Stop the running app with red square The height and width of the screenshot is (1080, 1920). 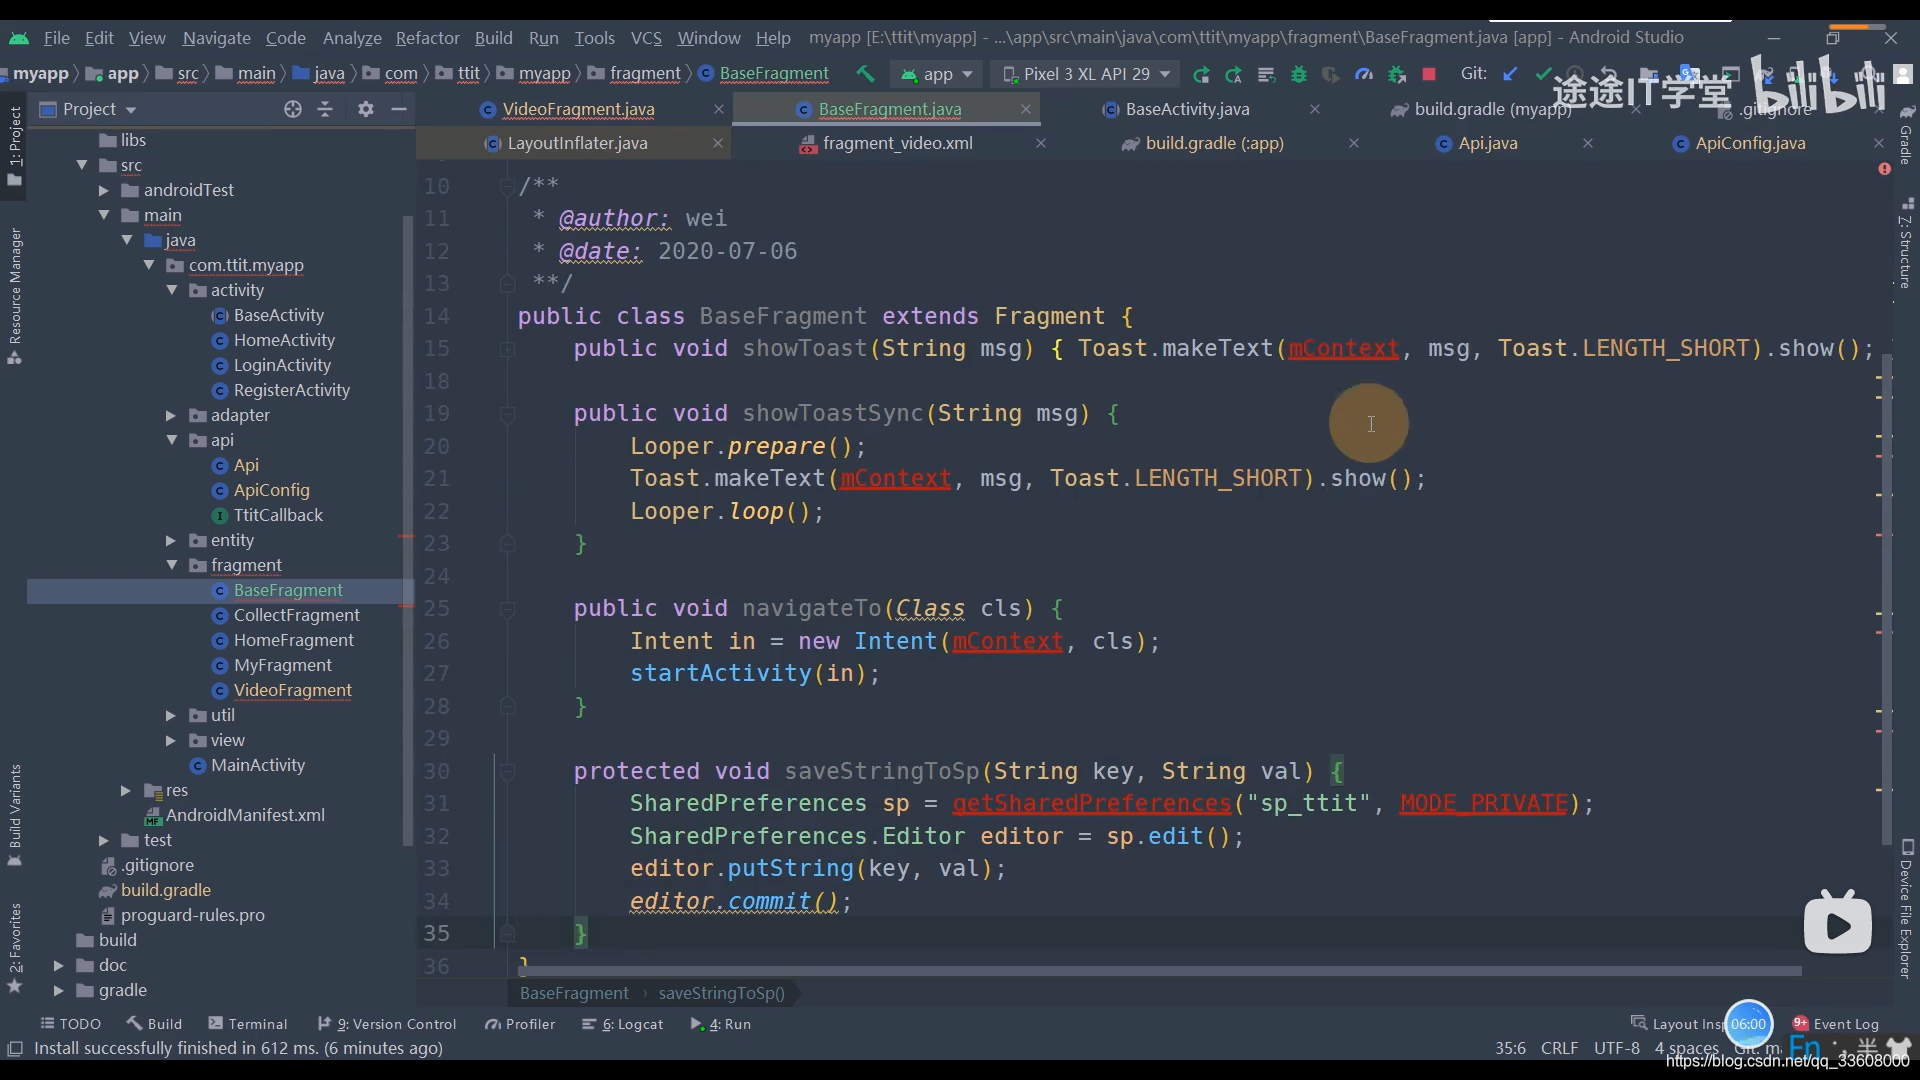coord(1429,74)
